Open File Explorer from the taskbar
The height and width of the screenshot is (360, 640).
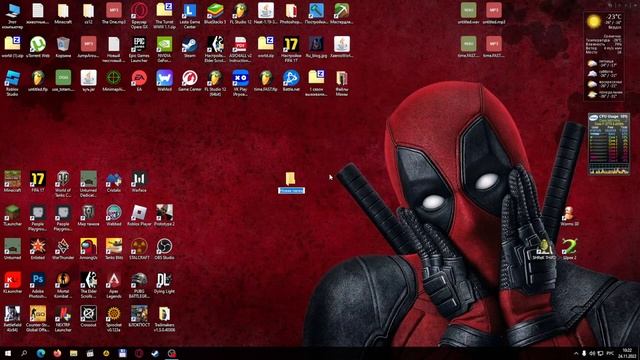(73, 353)
